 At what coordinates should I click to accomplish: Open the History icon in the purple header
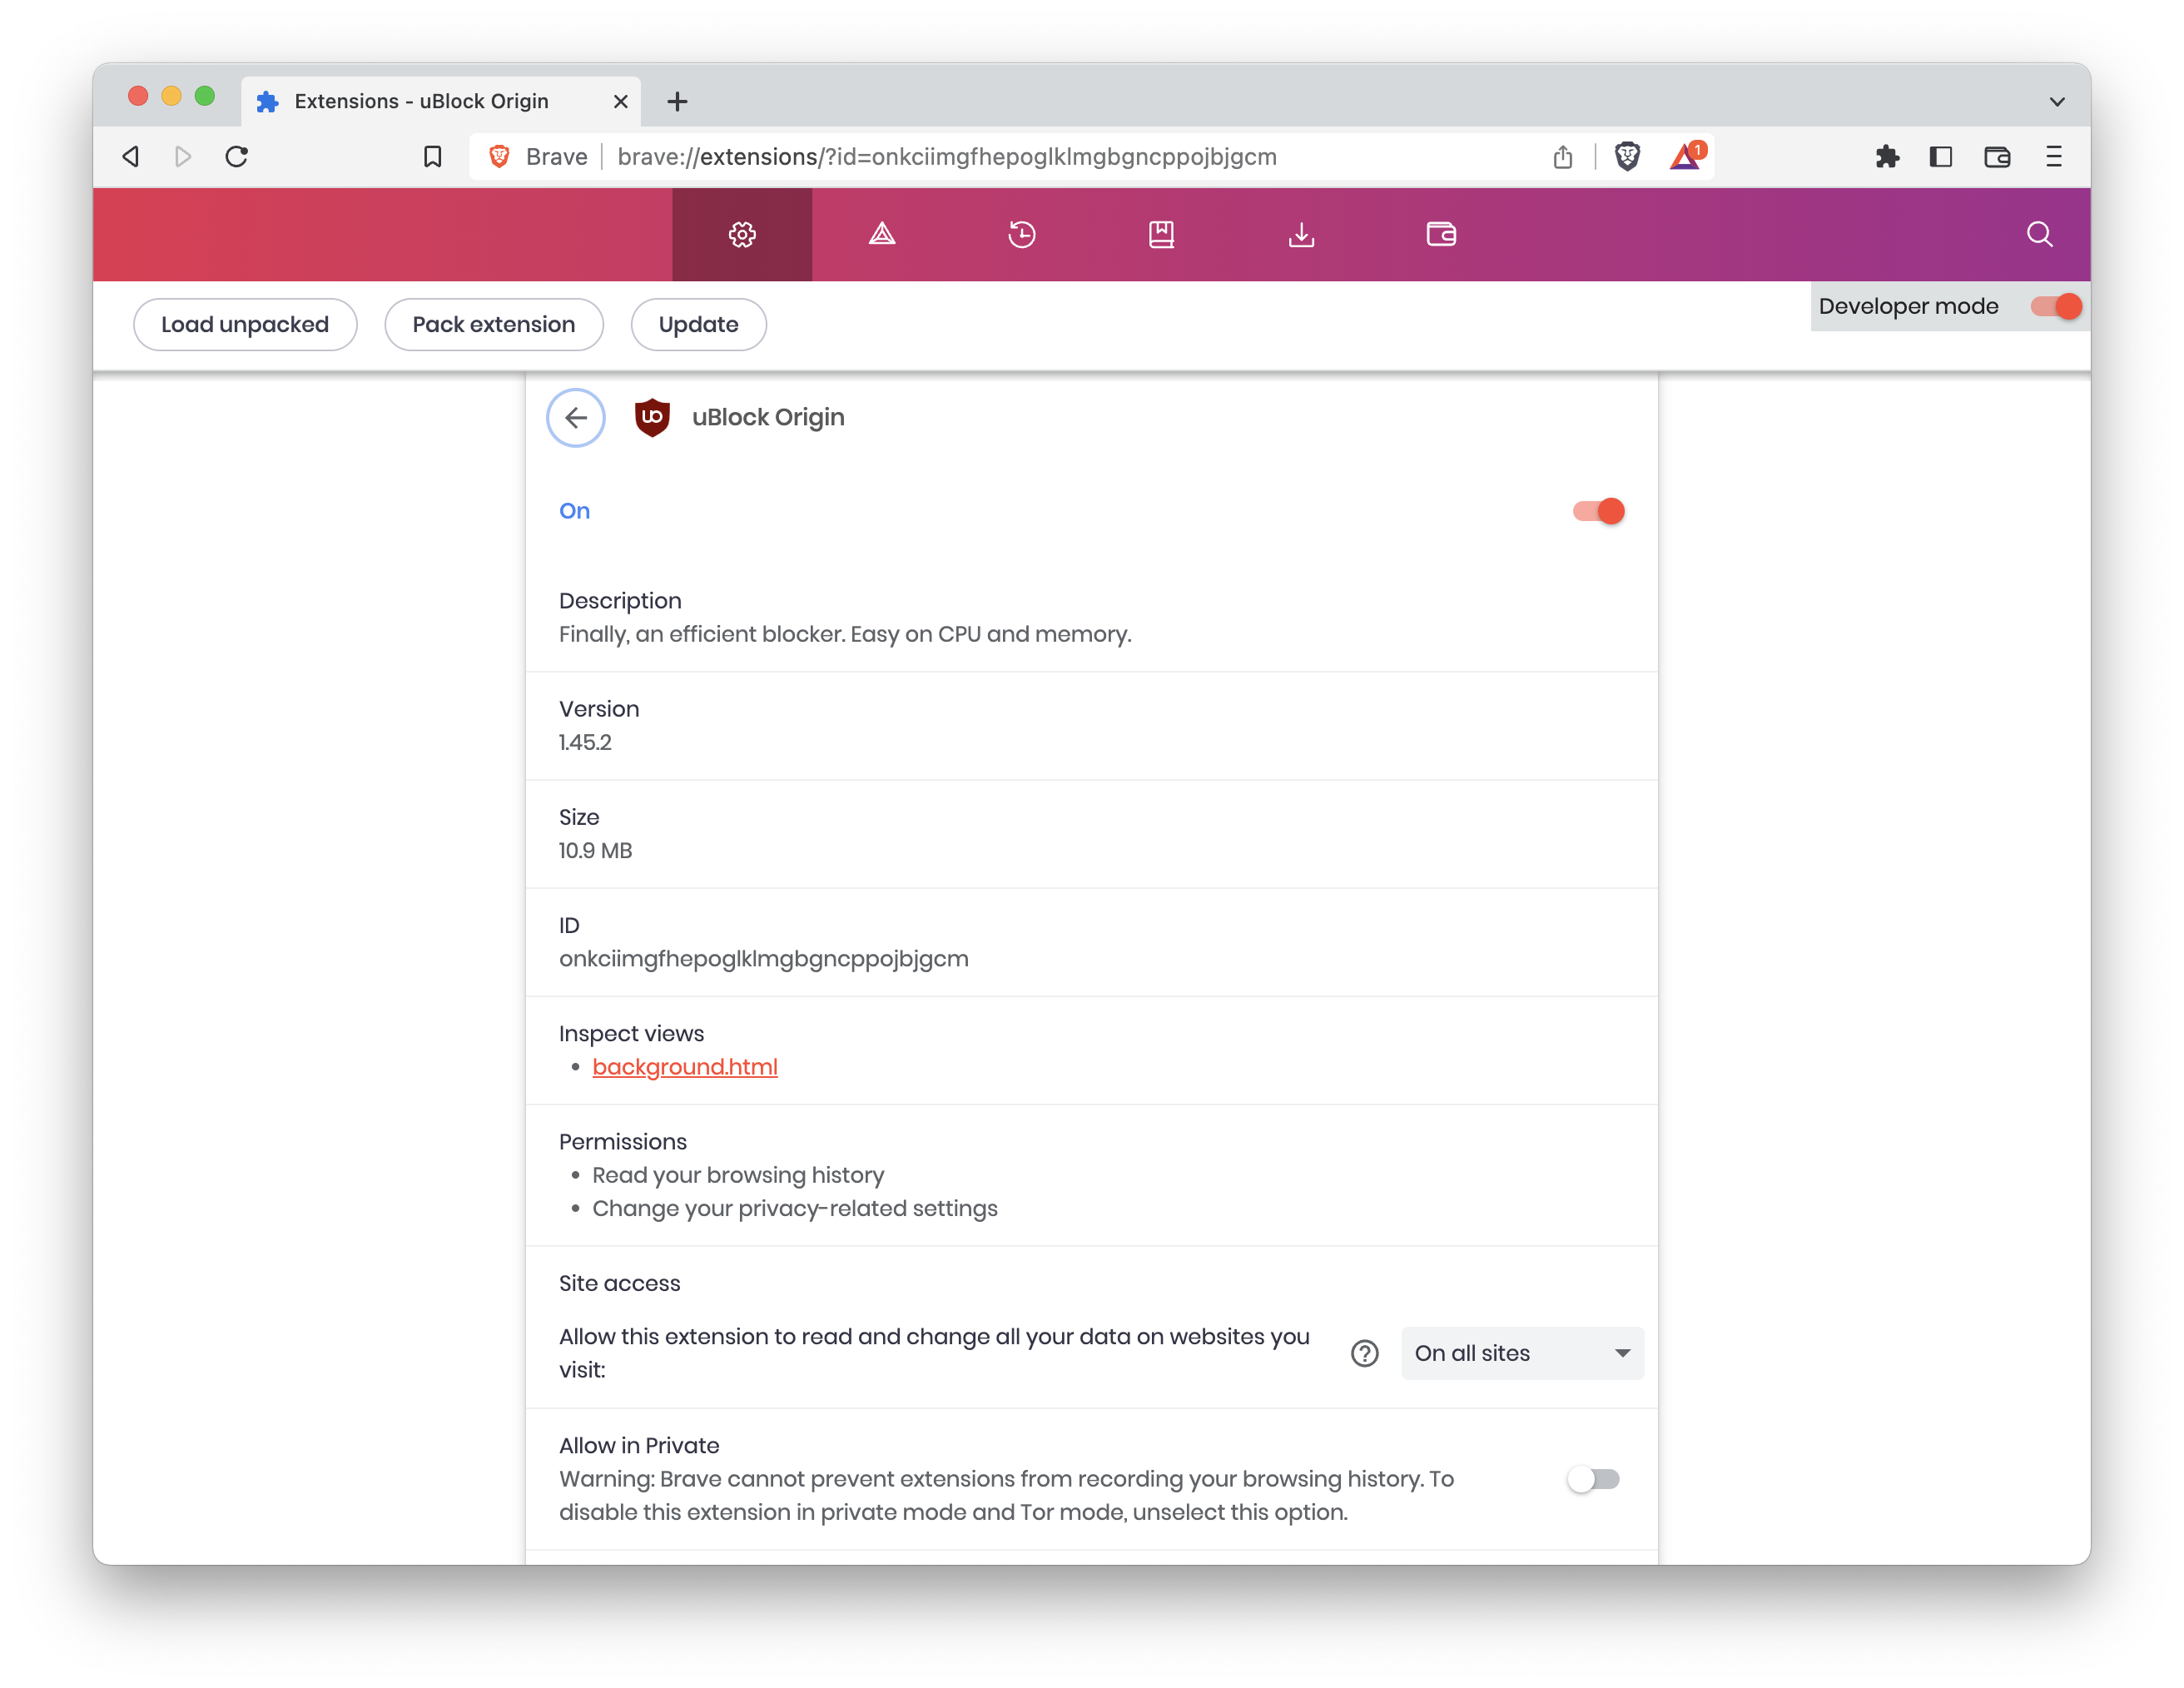click(1021, 234)
